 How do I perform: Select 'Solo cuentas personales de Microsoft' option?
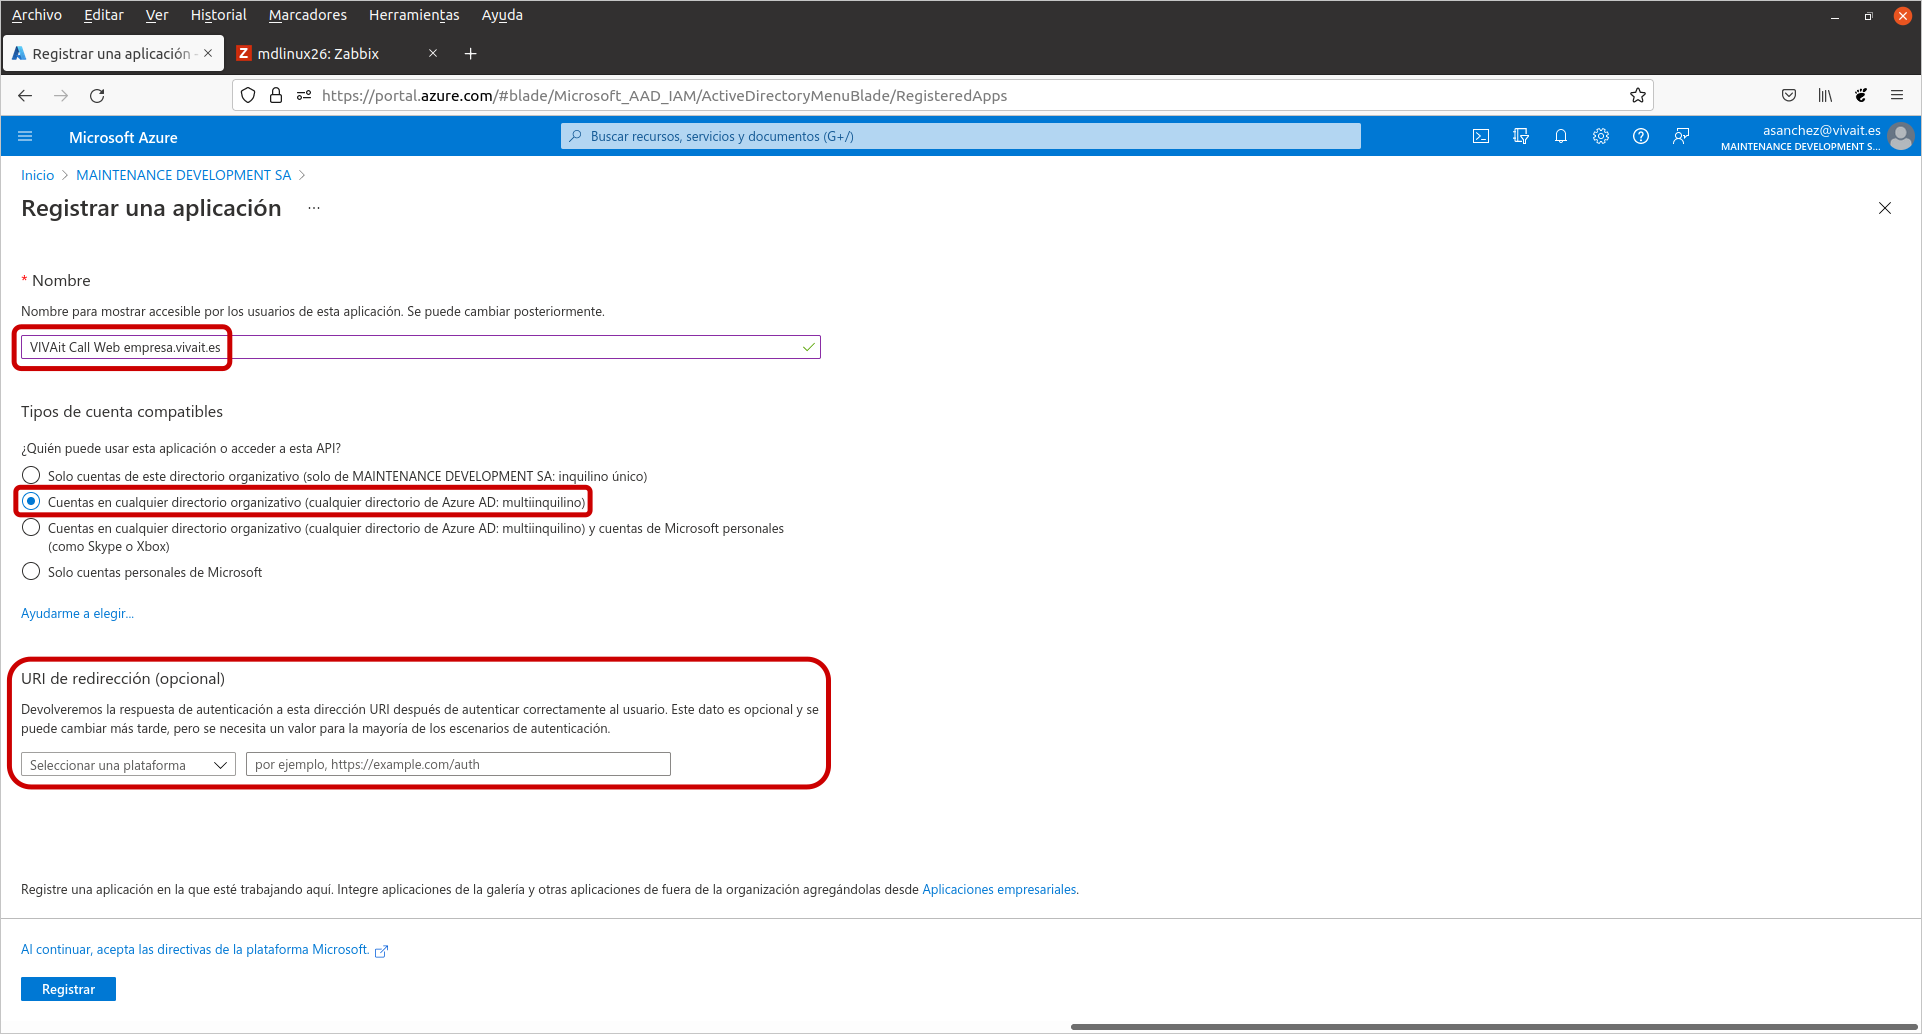(x=31, y=571)
